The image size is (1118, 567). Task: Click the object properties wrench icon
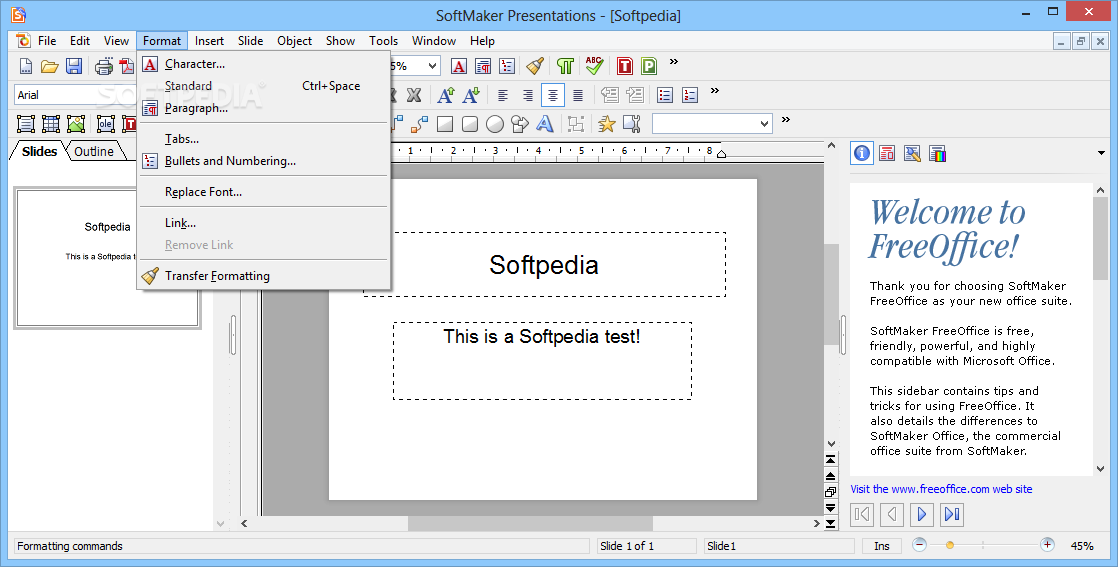point(632,124)
